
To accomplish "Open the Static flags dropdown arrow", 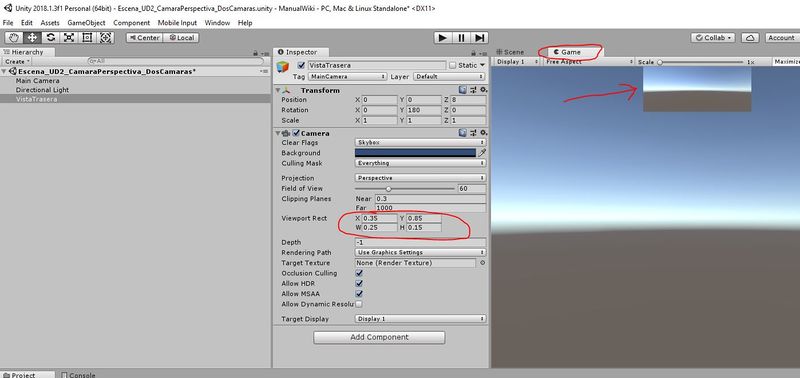I will pyautogui.click(x=482, y=65).
